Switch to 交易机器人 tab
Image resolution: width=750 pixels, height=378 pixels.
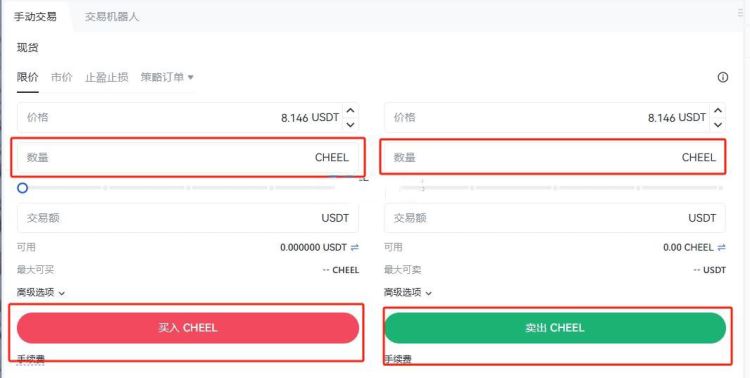[x=111, y=17]
